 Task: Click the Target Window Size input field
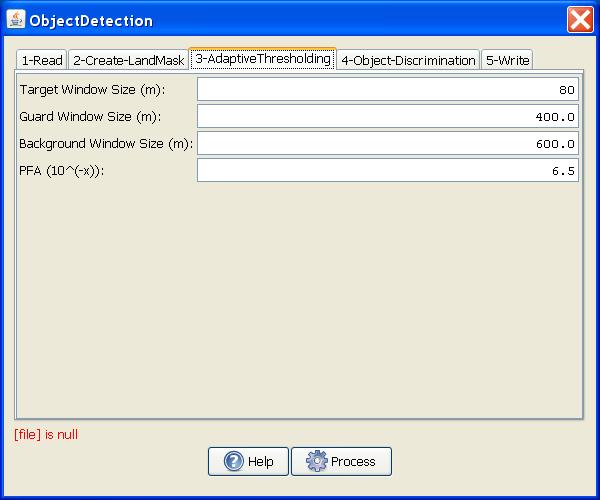388,90
